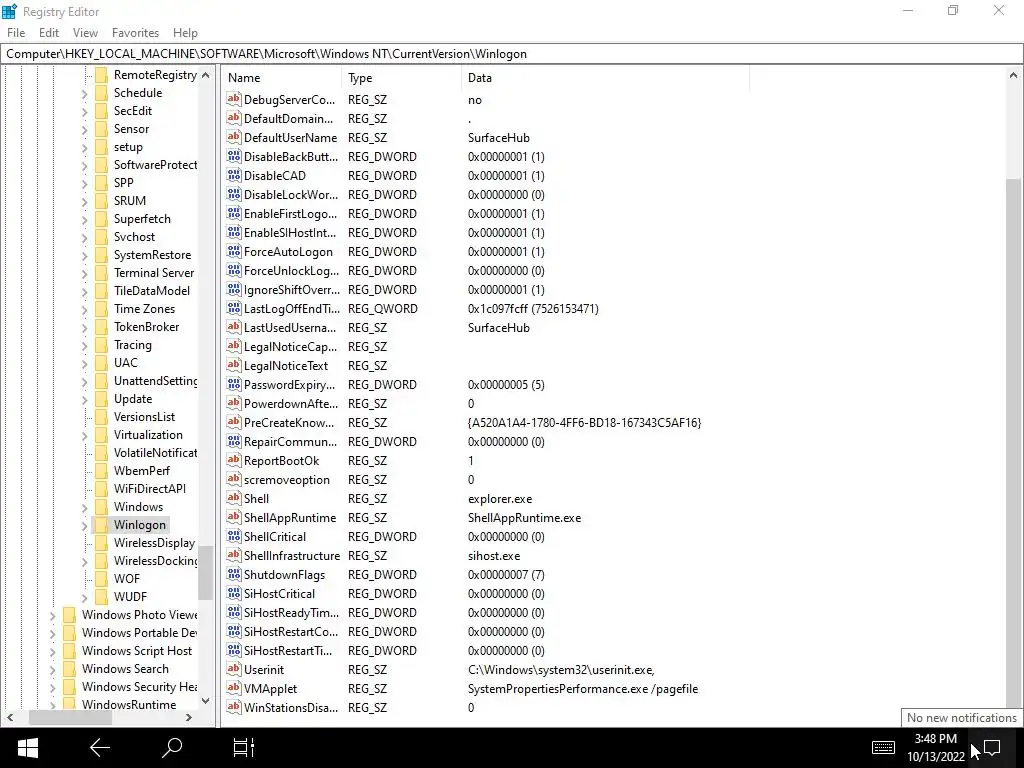The height and width of the screenshot is (768, 1024).
Task: Click the folder icon of the WUDF key
Action: [101, 596]
